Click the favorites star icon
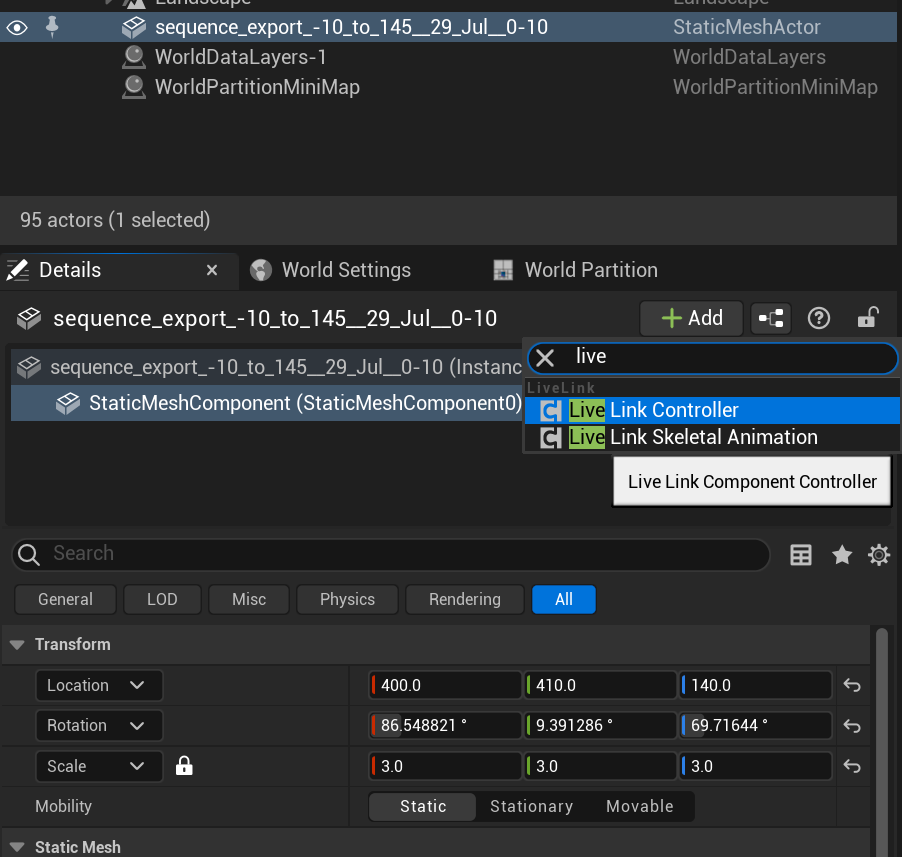902x857 pixels. click(x=842, y=555)
